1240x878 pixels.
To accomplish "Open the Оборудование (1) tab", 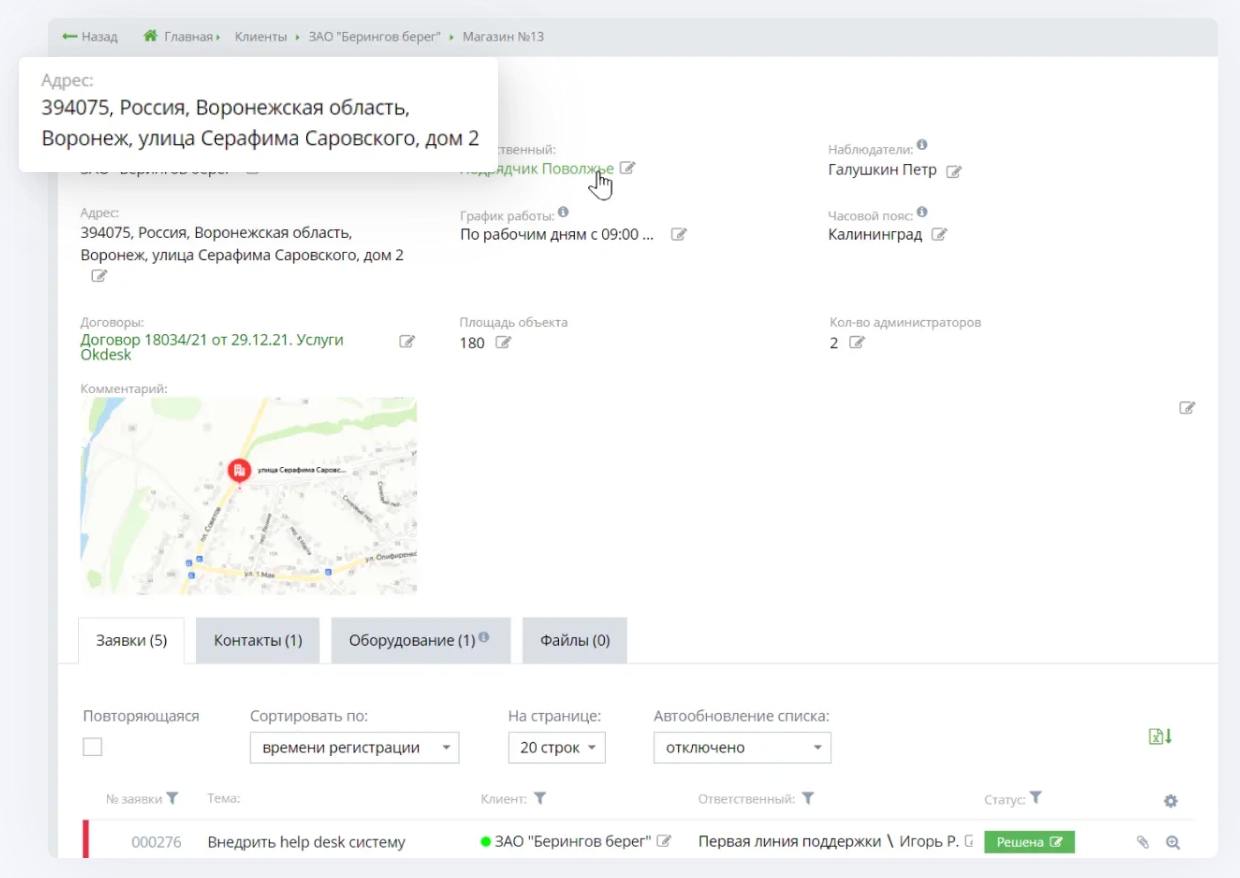I will (420, 641).
